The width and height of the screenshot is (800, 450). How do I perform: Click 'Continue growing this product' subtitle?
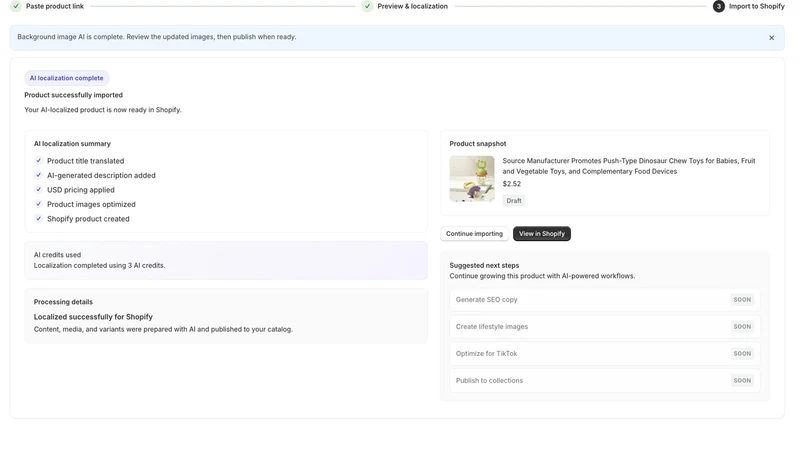tap(542, 276)
